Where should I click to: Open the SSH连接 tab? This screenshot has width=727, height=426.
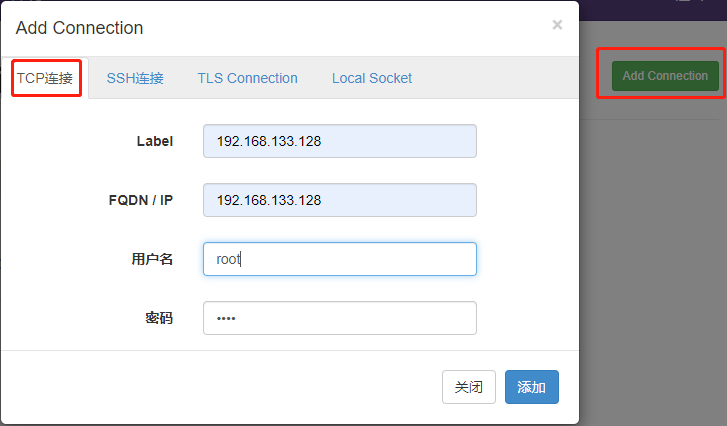click(135, 78)
